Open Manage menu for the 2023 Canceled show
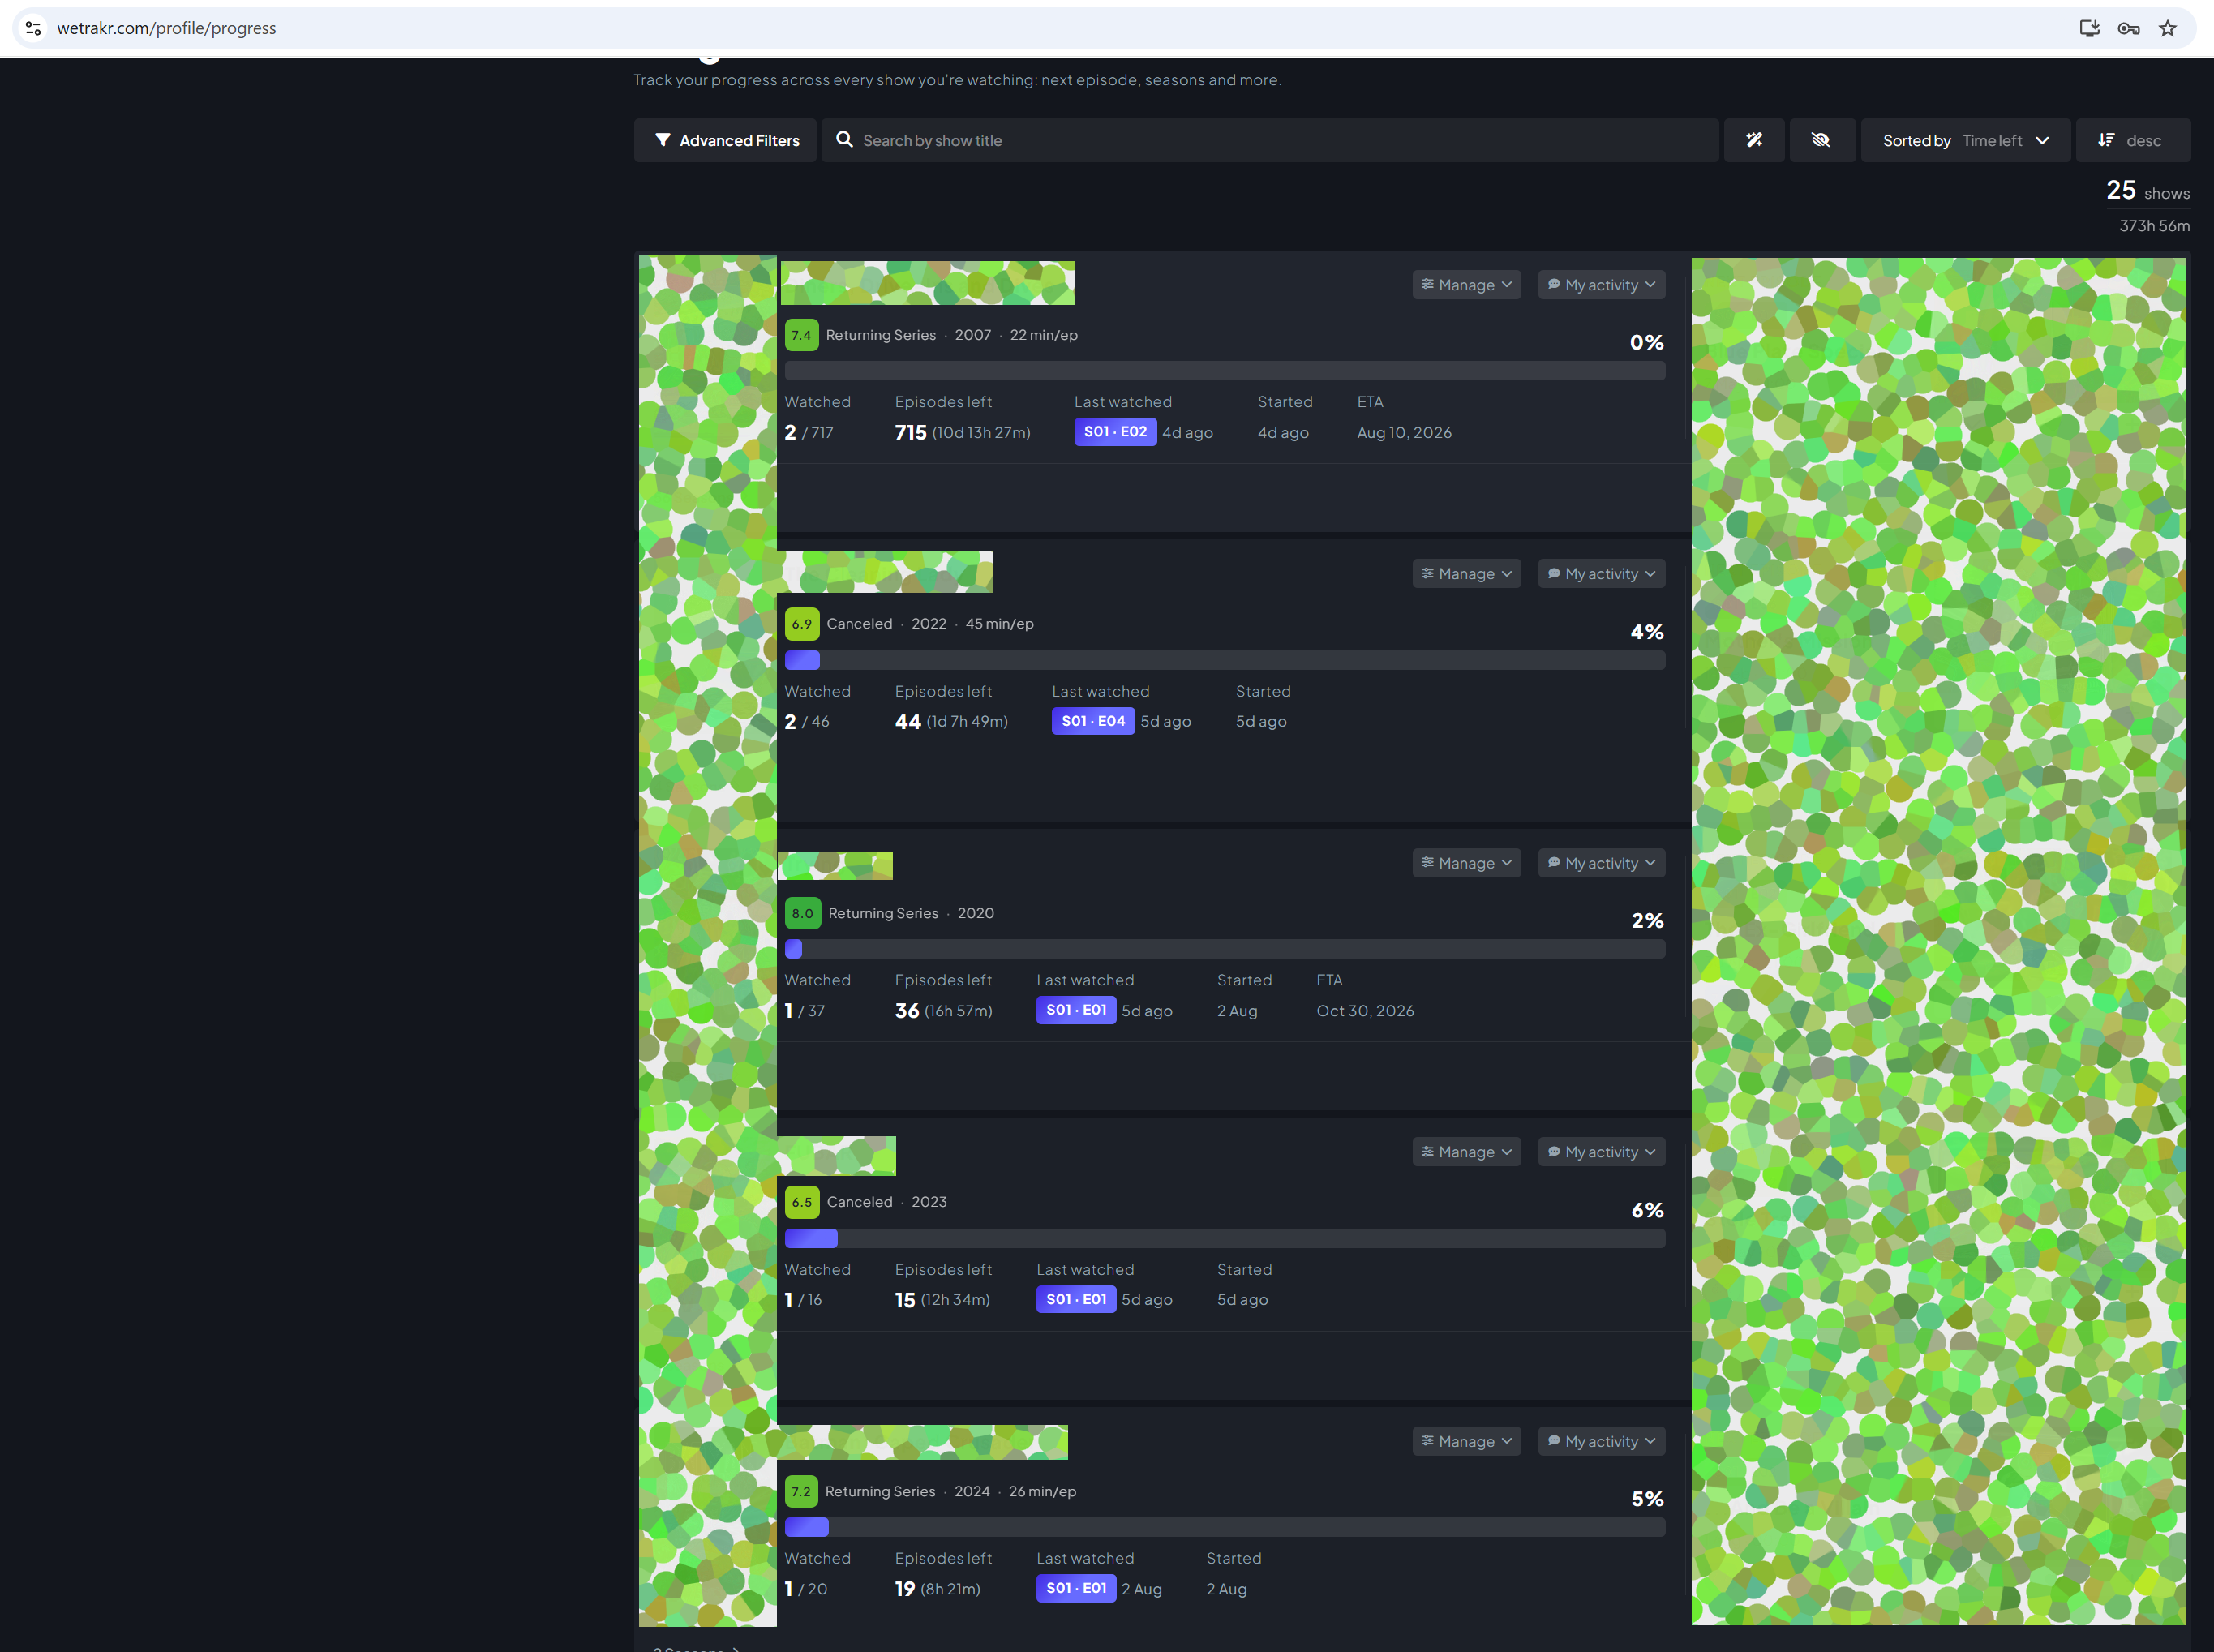This screenshot has width=2214, height=1652. [x=1466, y=1152]
